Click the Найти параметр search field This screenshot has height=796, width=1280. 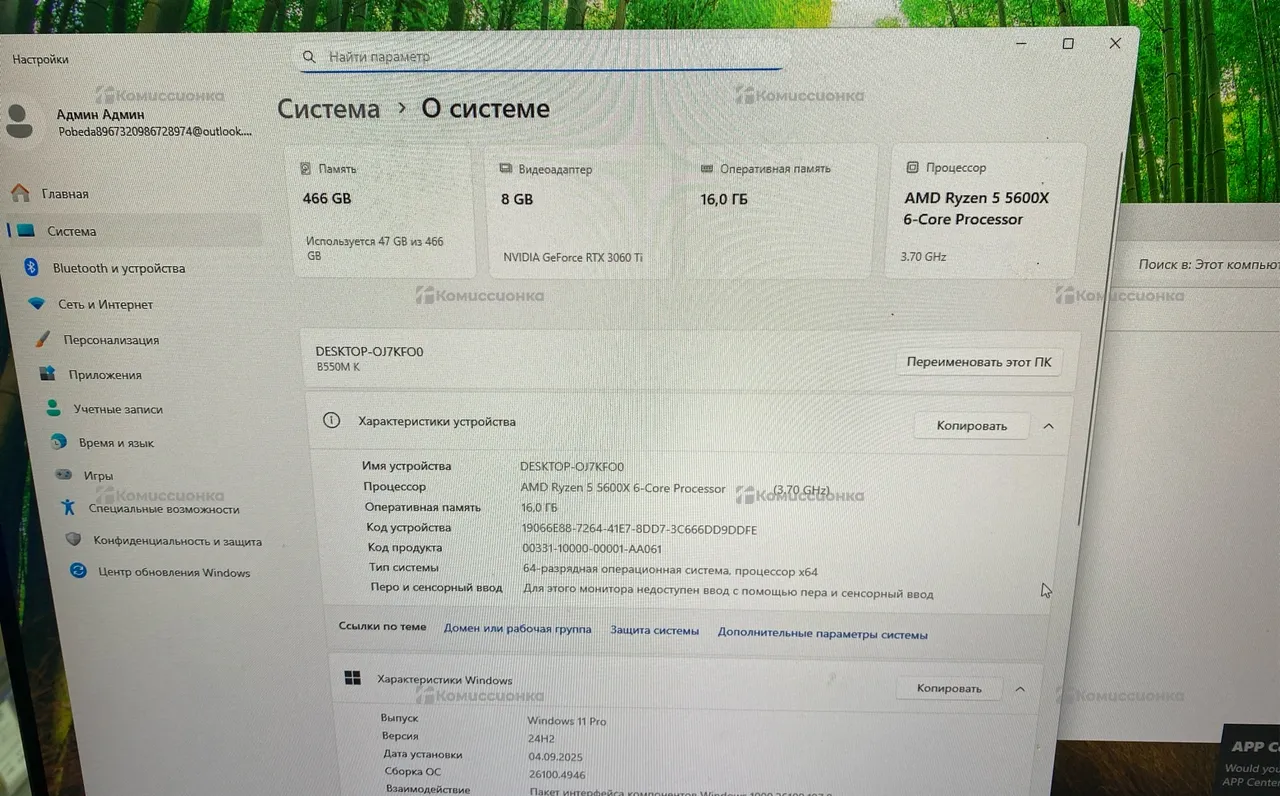click(x=540, y=57)
